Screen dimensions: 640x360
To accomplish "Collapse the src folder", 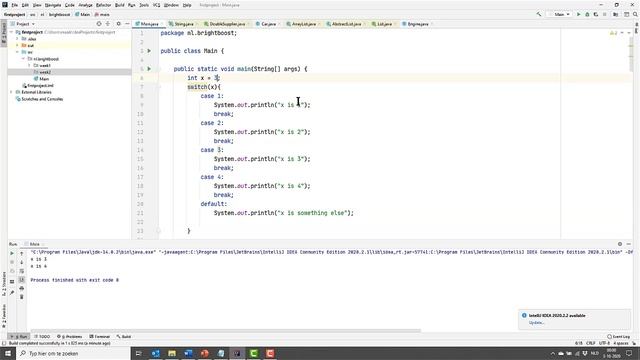I will pos(18,52).
